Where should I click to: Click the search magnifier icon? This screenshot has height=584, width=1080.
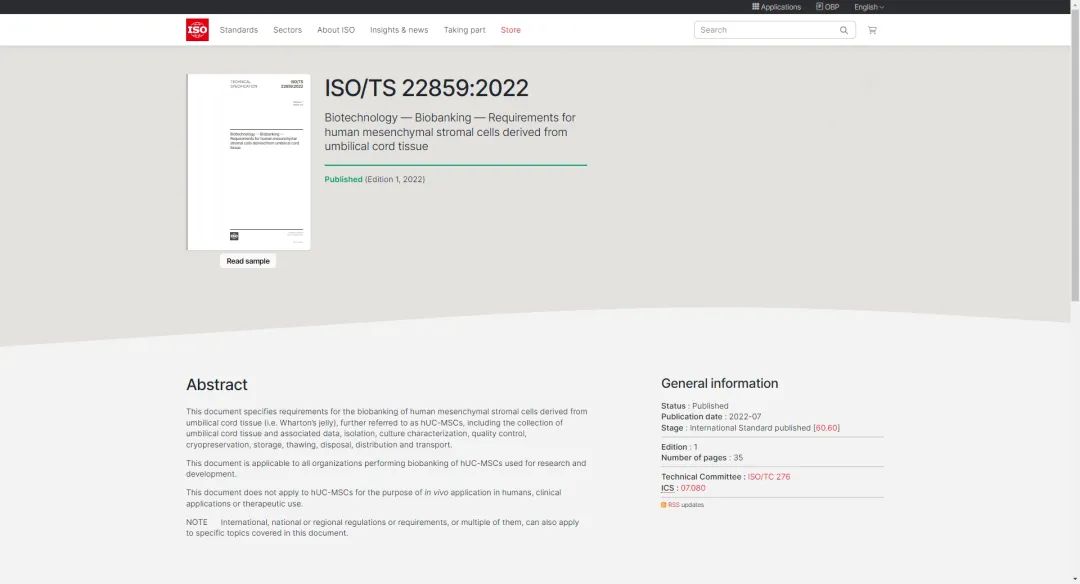(844, 30)
